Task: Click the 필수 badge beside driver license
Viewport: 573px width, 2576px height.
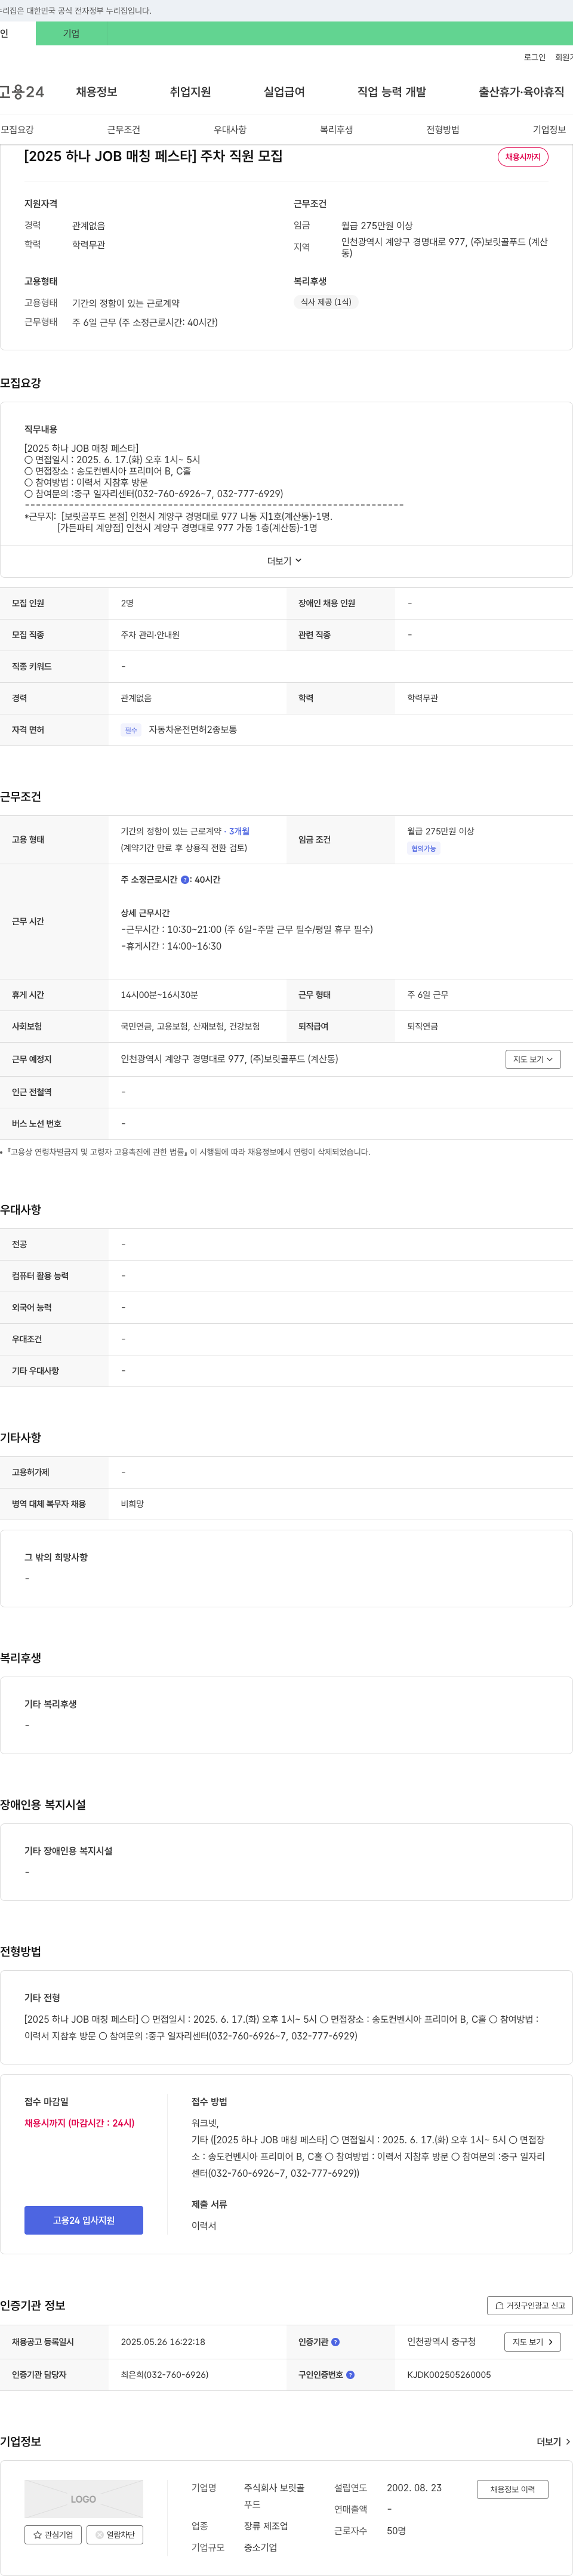Action: tap(131, 730)
